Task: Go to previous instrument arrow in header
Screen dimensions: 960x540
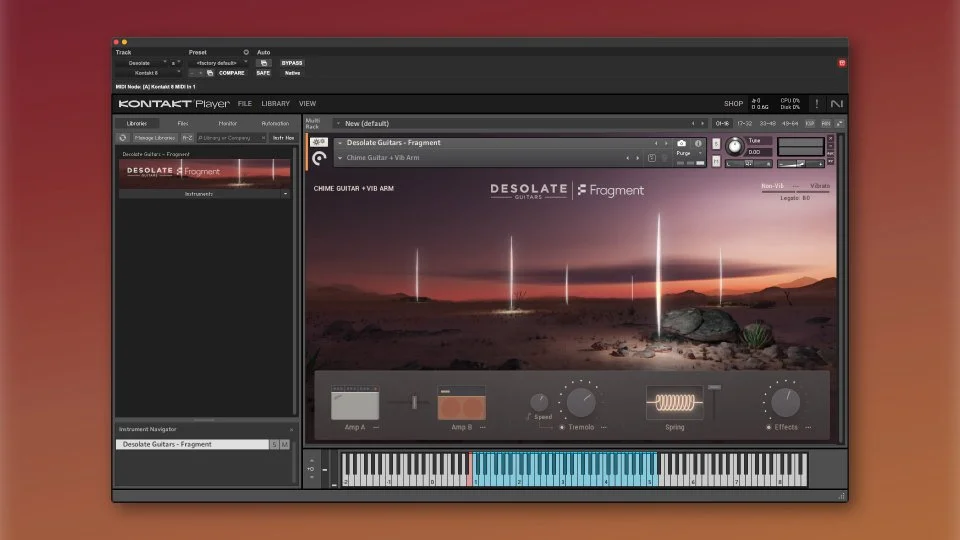Action: pyautogui.click(x=656, y=143)
